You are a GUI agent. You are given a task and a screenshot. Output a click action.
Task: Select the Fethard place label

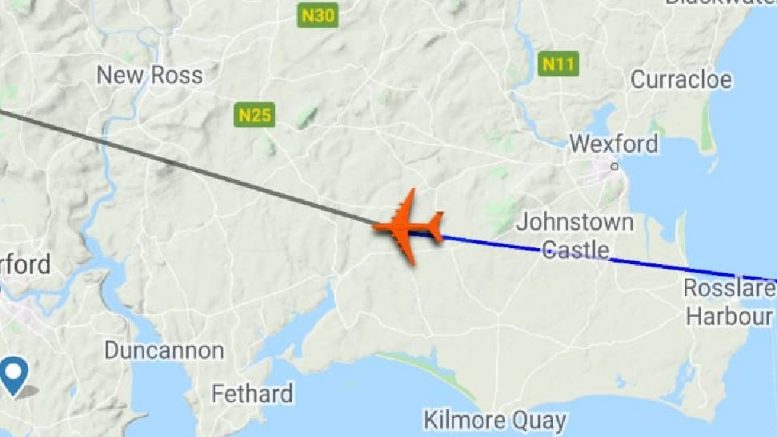click(x=252, y=394)
